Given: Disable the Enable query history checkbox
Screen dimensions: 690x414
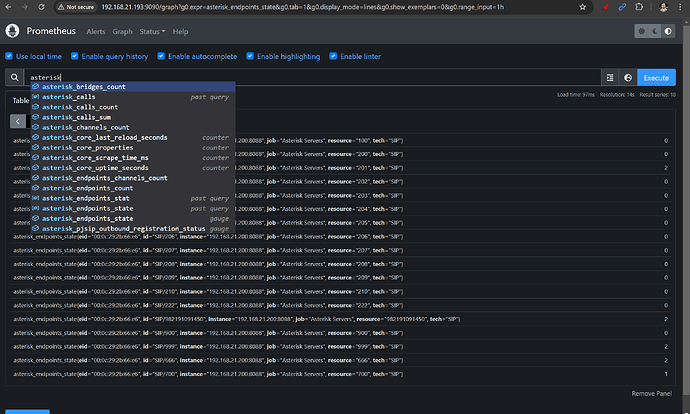Looking at the screenshot, I should point(74,56).
